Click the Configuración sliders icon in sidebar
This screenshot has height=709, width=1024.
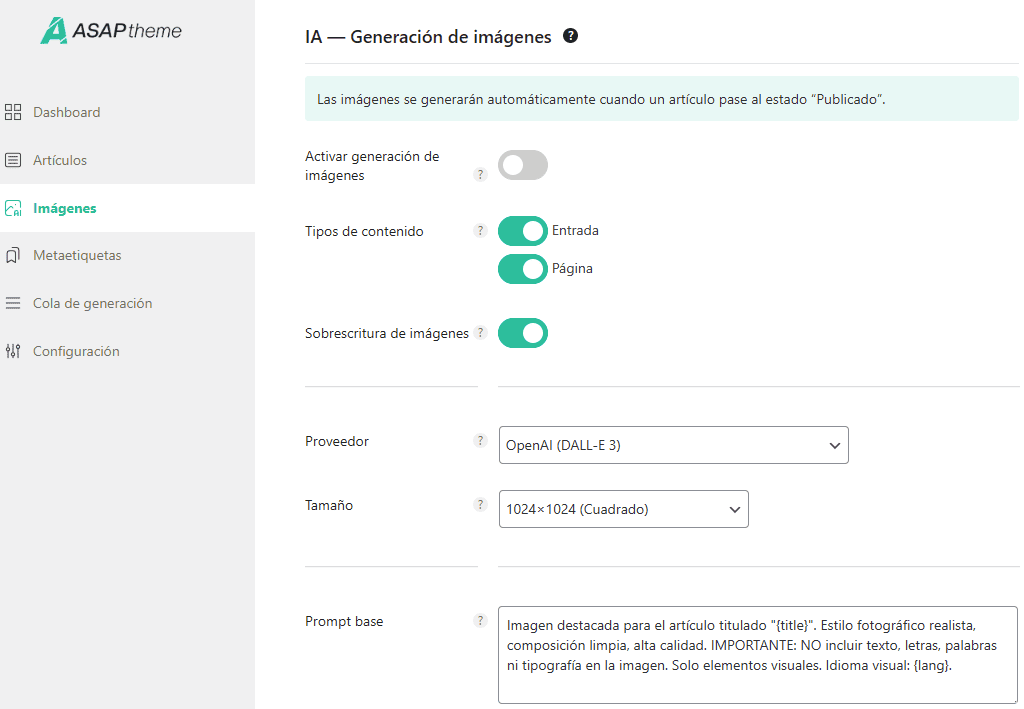13,351
